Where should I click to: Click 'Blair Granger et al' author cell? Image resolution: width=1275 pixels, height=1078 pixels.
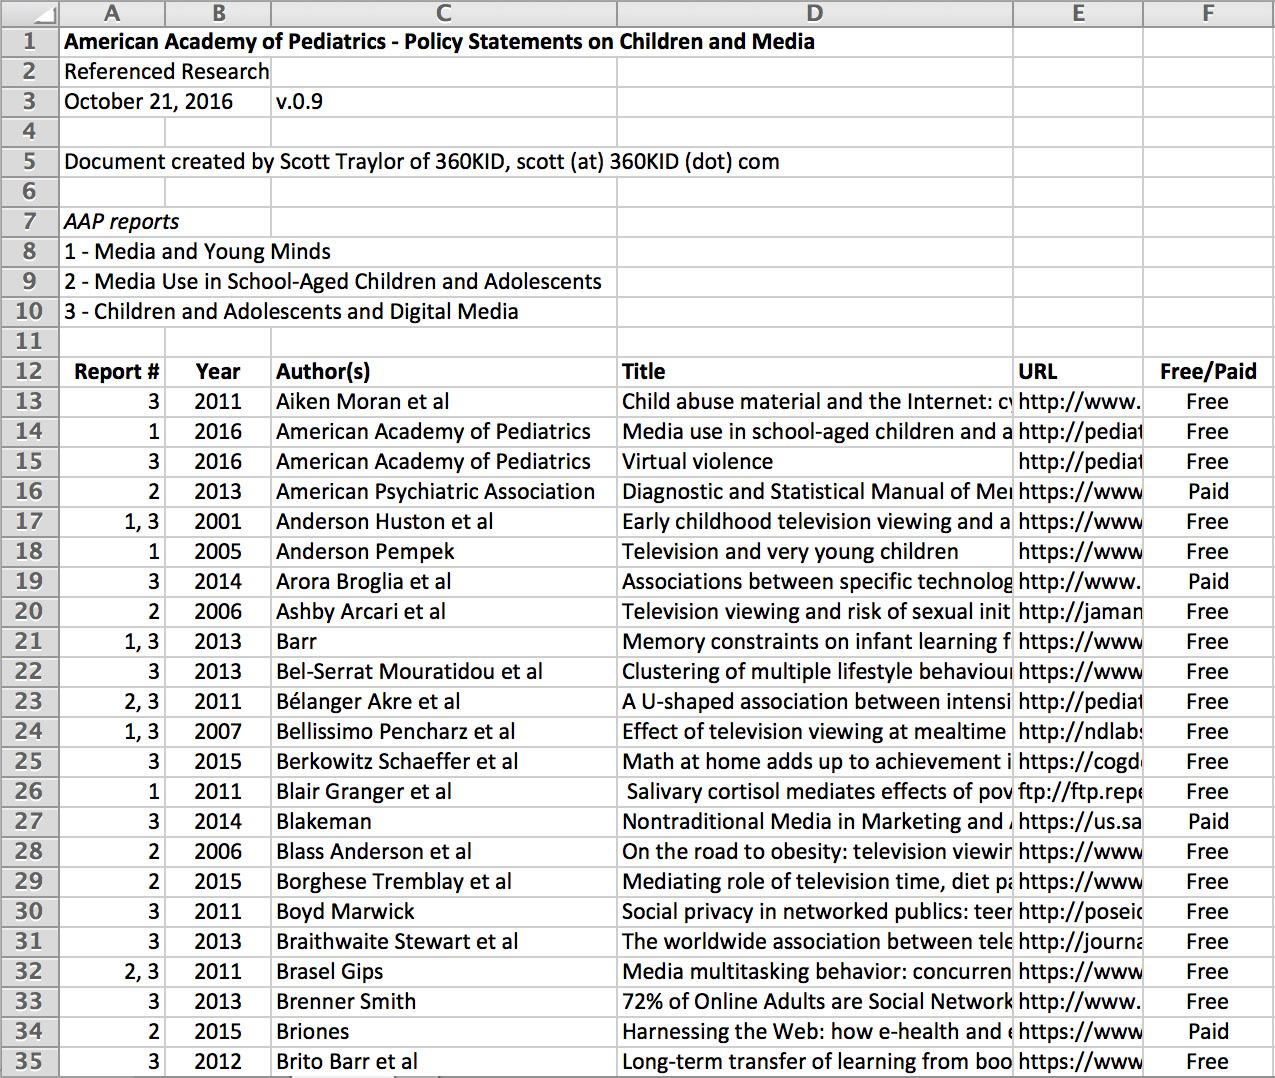[444, 791]
